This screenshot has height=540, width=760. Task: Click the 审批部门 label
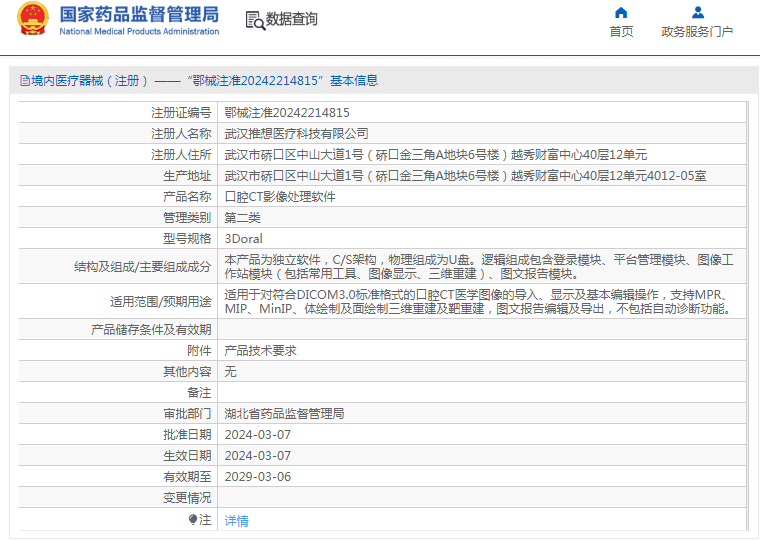click(187, 413)
